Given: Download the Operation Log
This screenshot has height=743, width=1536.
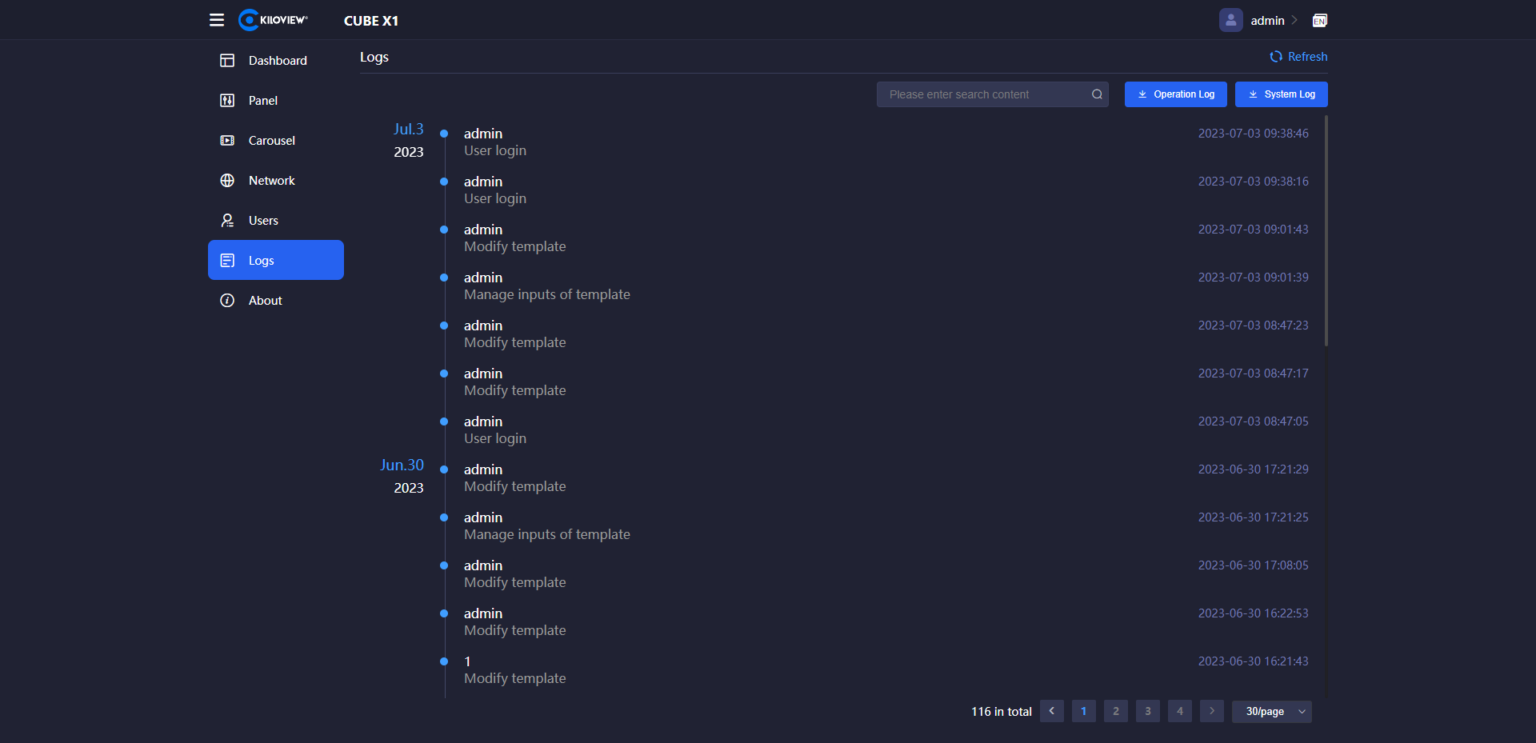Looking at the screenshot, I should (x=1175, y=94).
